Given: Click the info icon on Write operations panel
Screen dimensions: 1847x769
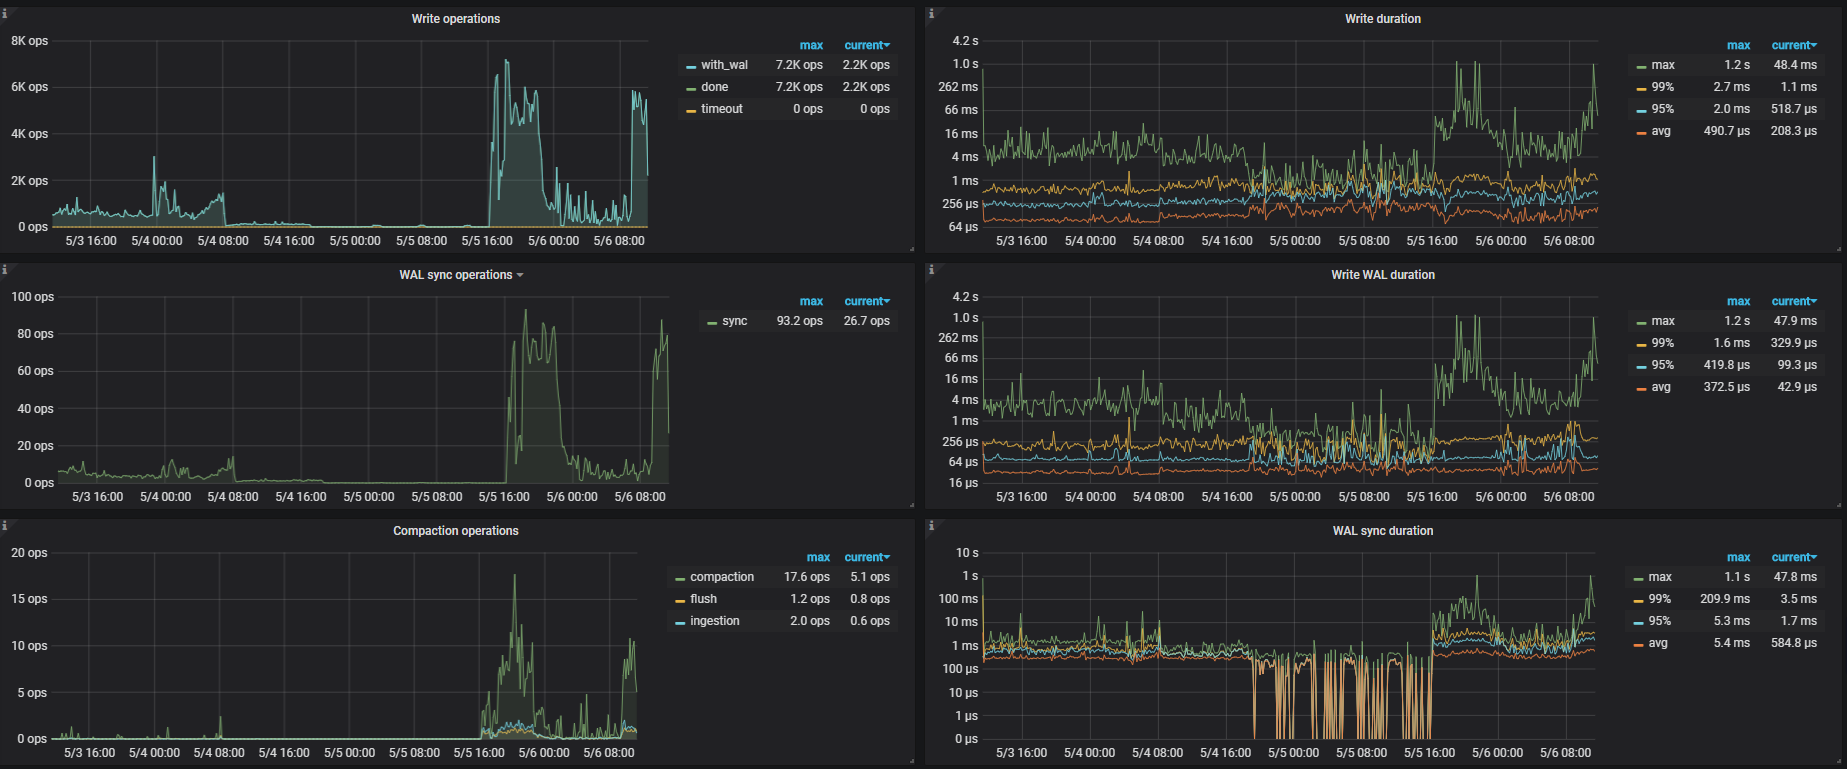Looking at the screenshot, I should click(x=5, y=14).
